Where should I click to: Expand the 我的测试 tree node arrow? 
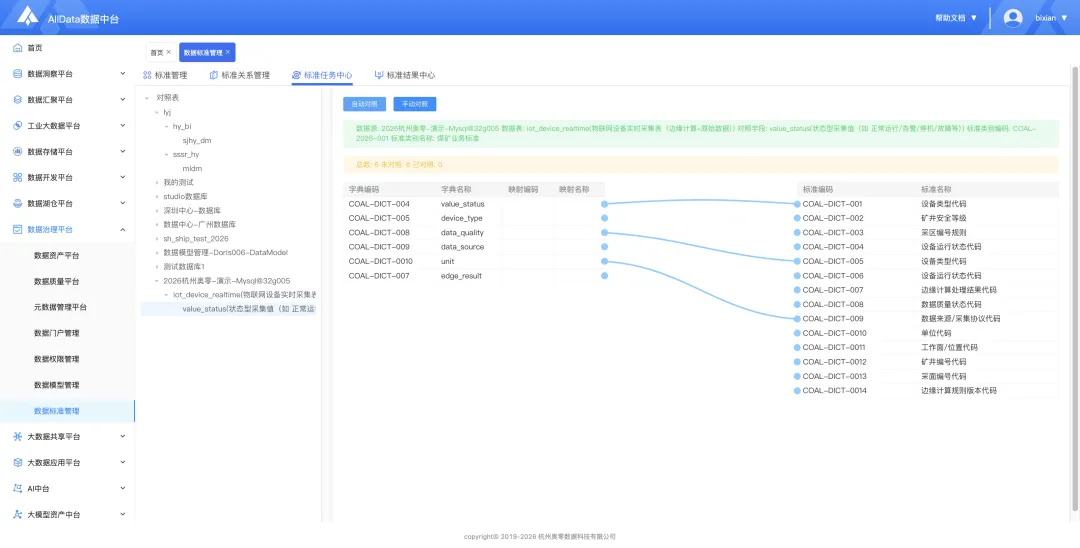[157, 182]
